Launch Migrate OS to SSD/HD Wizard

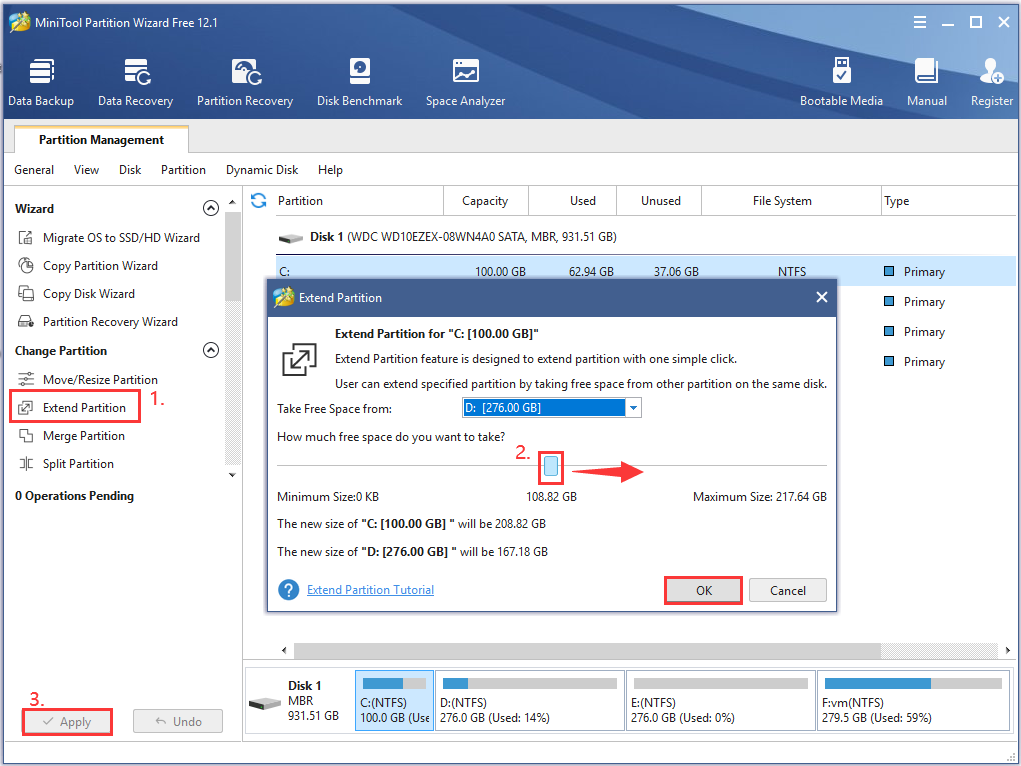(109, 238)
